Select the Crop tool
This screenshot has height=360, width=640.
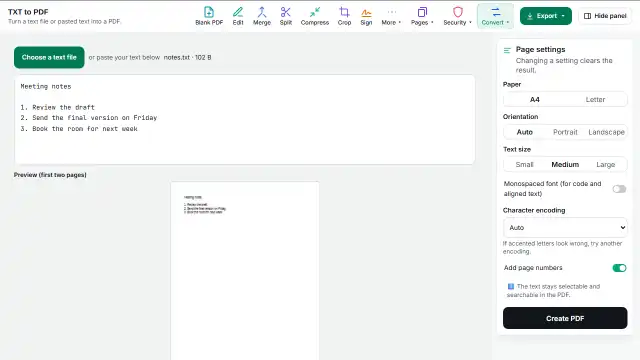[344, 16]
